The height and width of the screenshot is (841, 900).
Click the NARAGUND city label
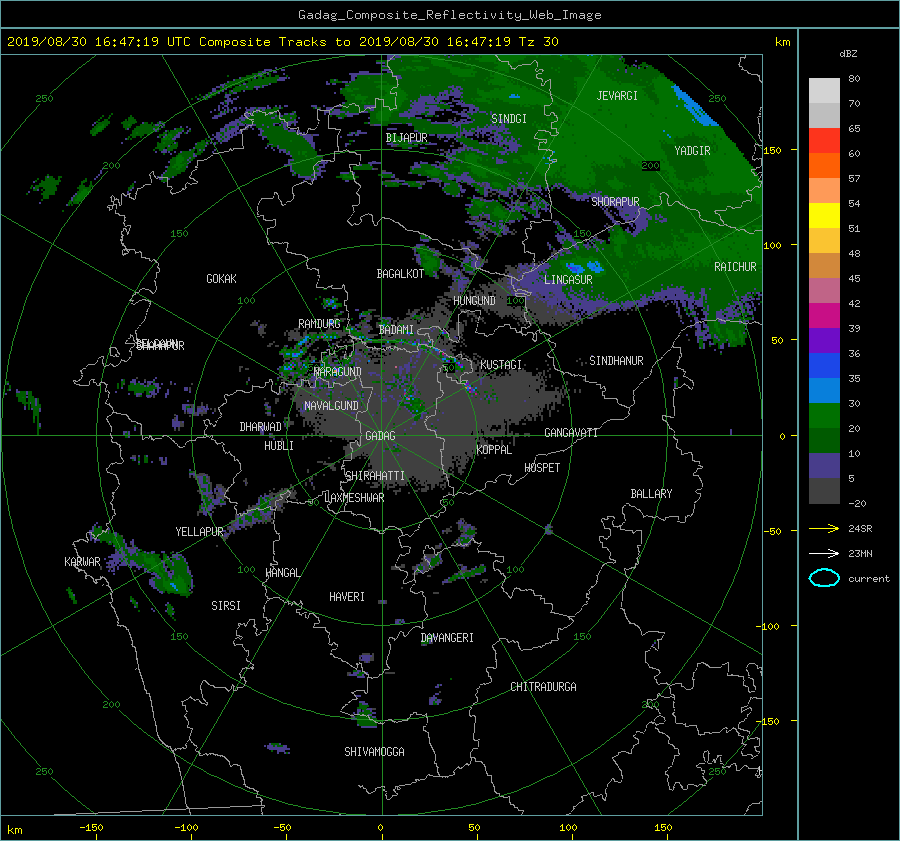click(338, 372)
